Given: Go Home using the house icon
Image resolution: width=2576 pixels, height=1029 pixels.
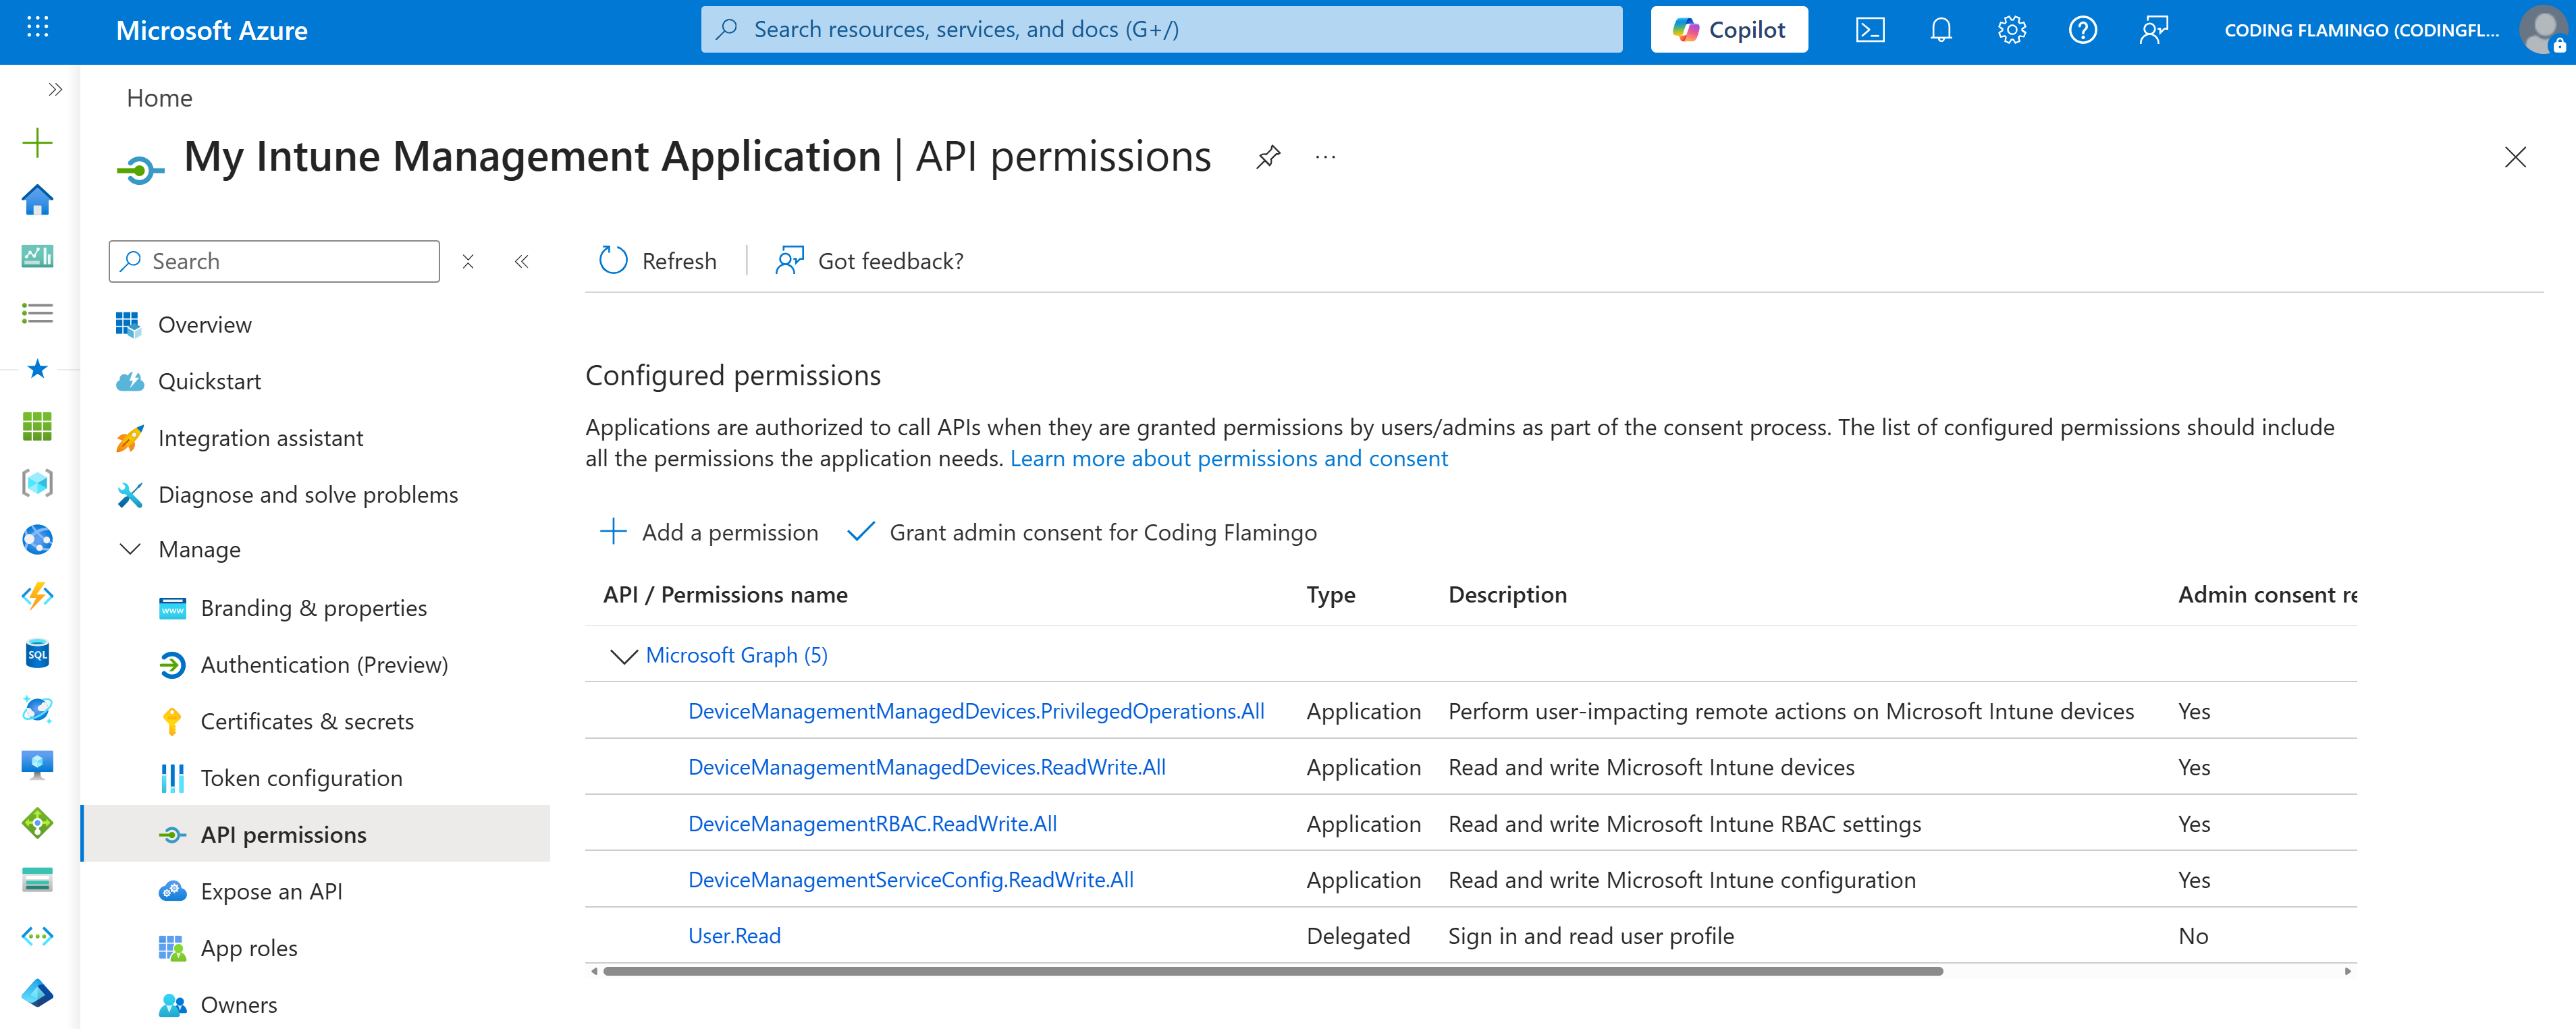Looking at the screenshot, I should pos(37,199).
